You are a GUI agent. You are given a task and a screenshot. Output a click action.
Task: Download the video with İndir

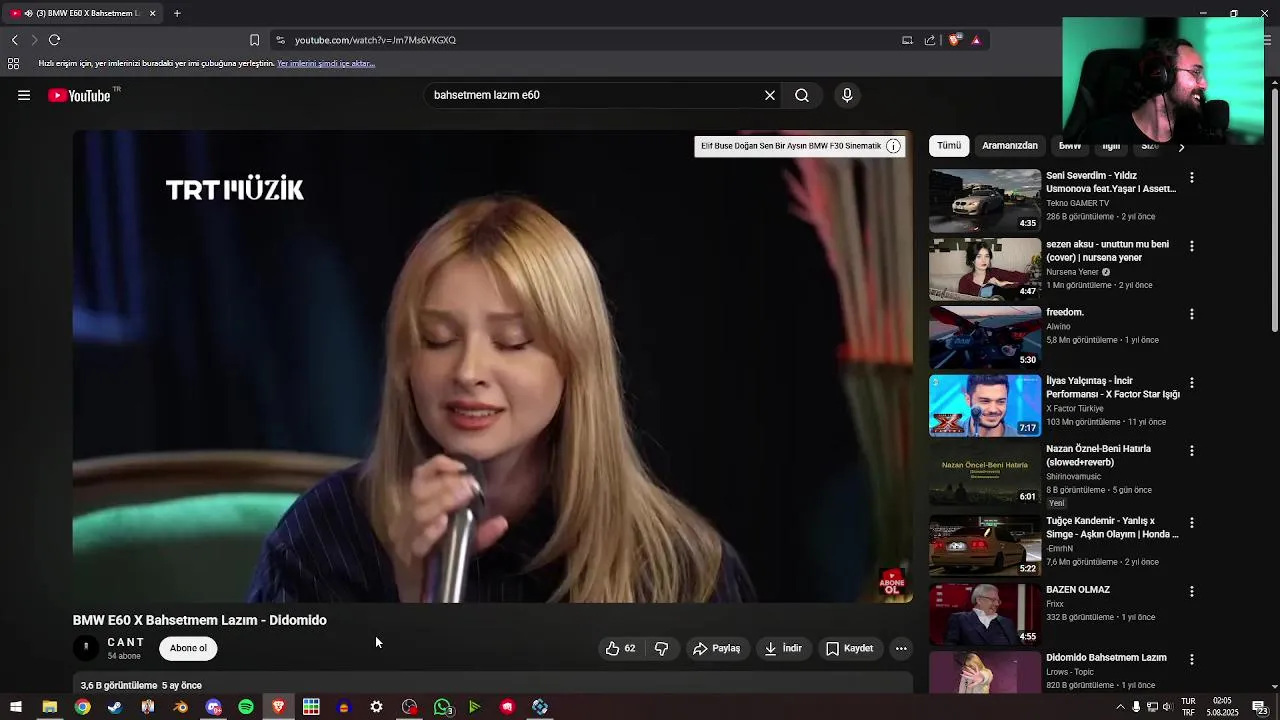tap(783, 648)
